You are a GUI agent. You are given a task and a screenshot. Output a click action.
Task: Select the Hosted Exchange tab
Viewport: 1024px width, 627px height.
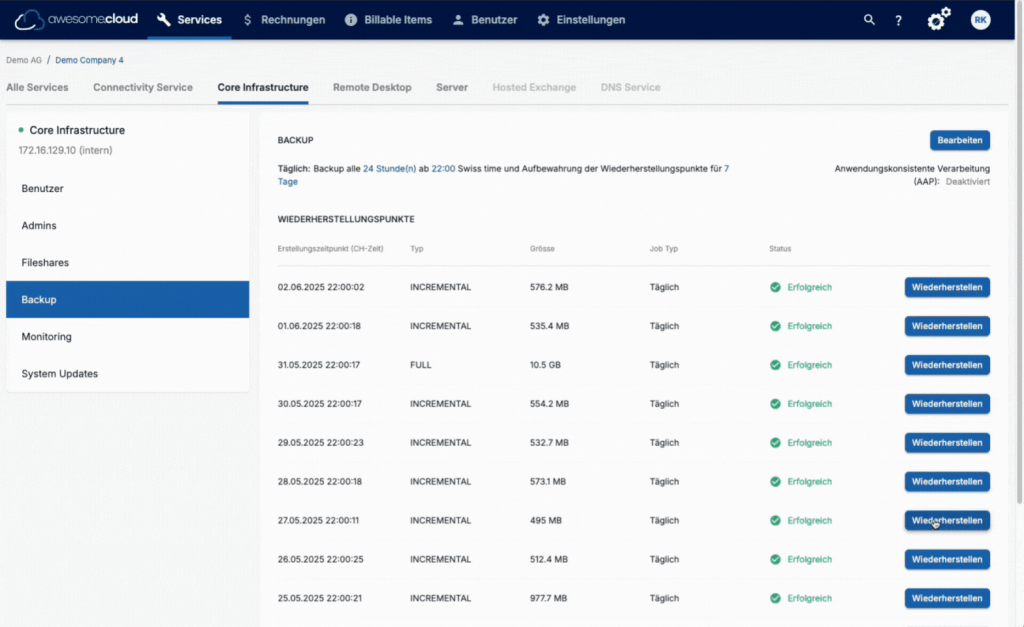pyautogui.click(x=534, y=88)
